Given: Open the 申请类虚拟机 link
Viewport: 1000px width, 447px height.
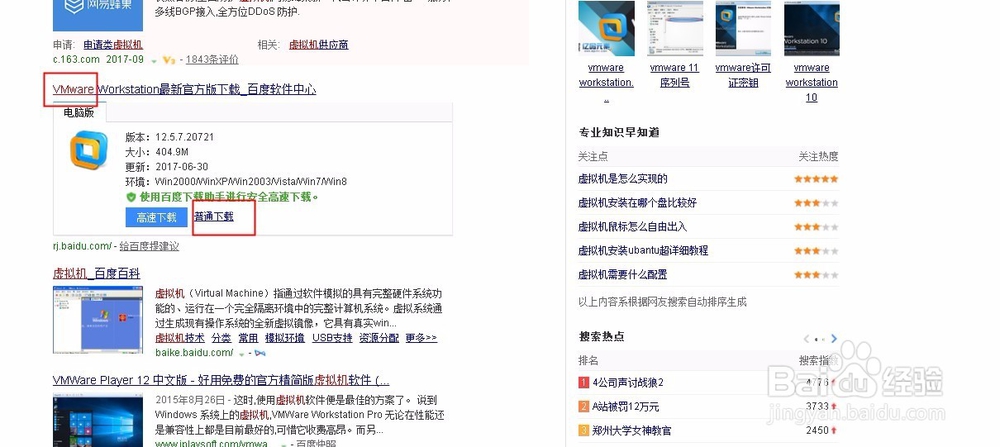Looking at the screenshot, I should tap(113, 45).
